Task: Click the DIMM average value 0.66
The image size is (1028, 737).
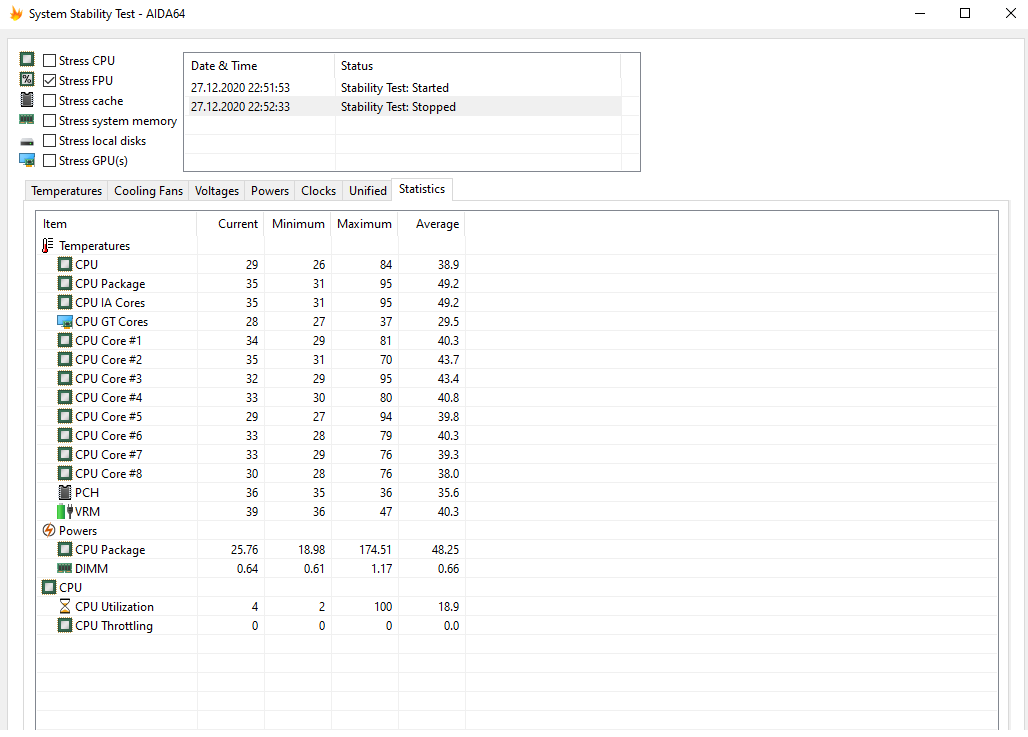Action: 448,568
